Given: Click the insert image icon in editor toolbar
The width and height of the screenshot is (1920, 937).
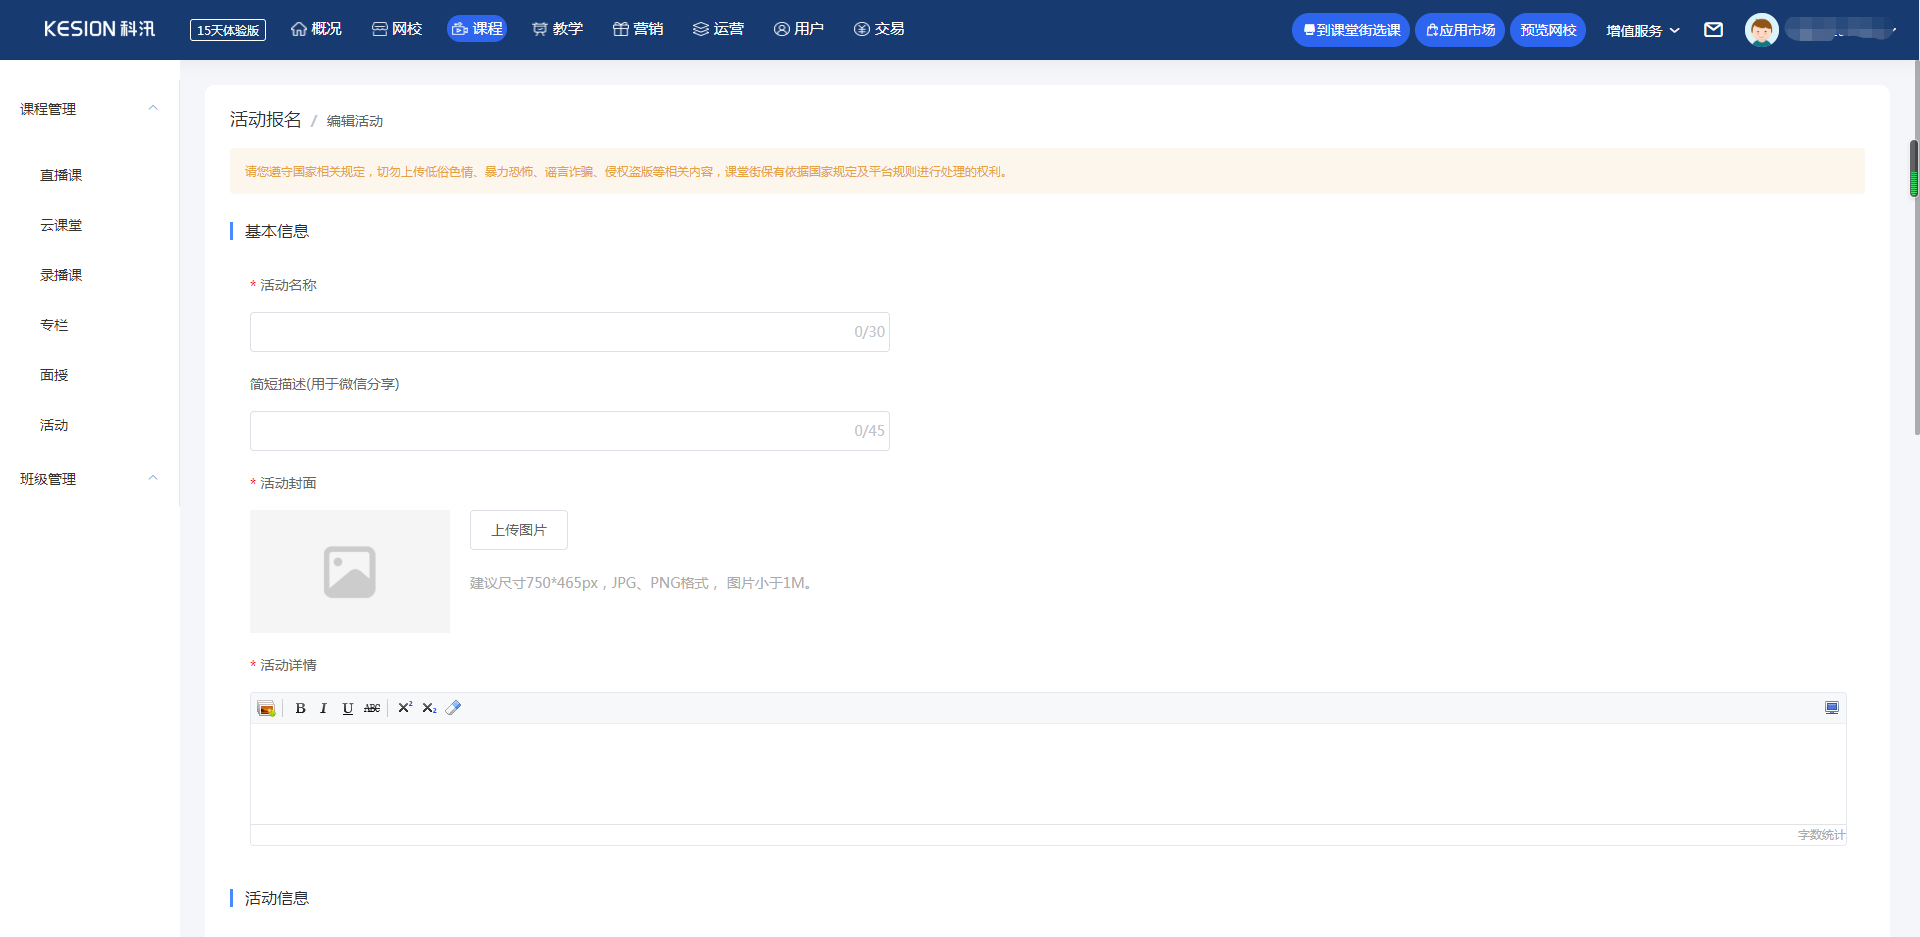Looking at the screenshot, I should [x=266, y=708].
